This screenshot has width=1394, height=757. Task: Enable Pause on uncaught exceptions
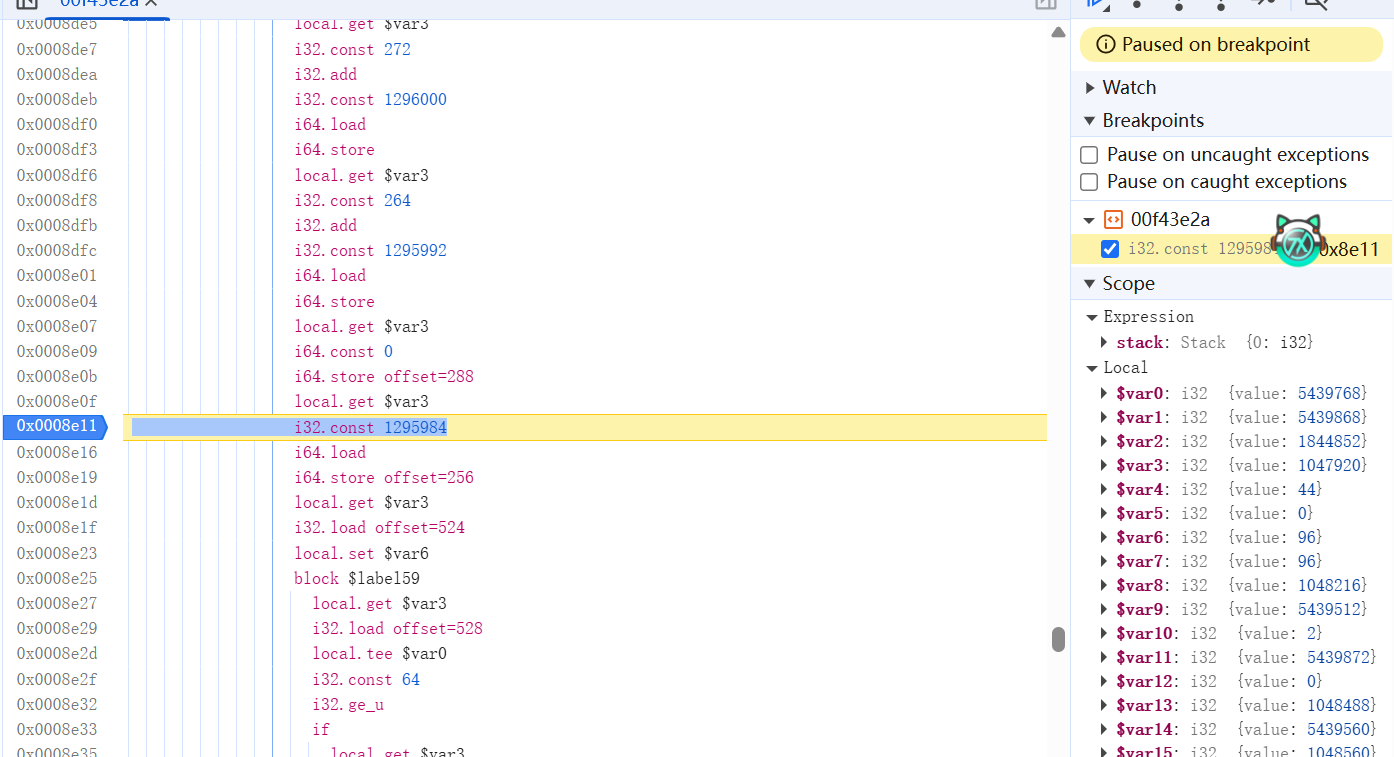pos(1090,155)
